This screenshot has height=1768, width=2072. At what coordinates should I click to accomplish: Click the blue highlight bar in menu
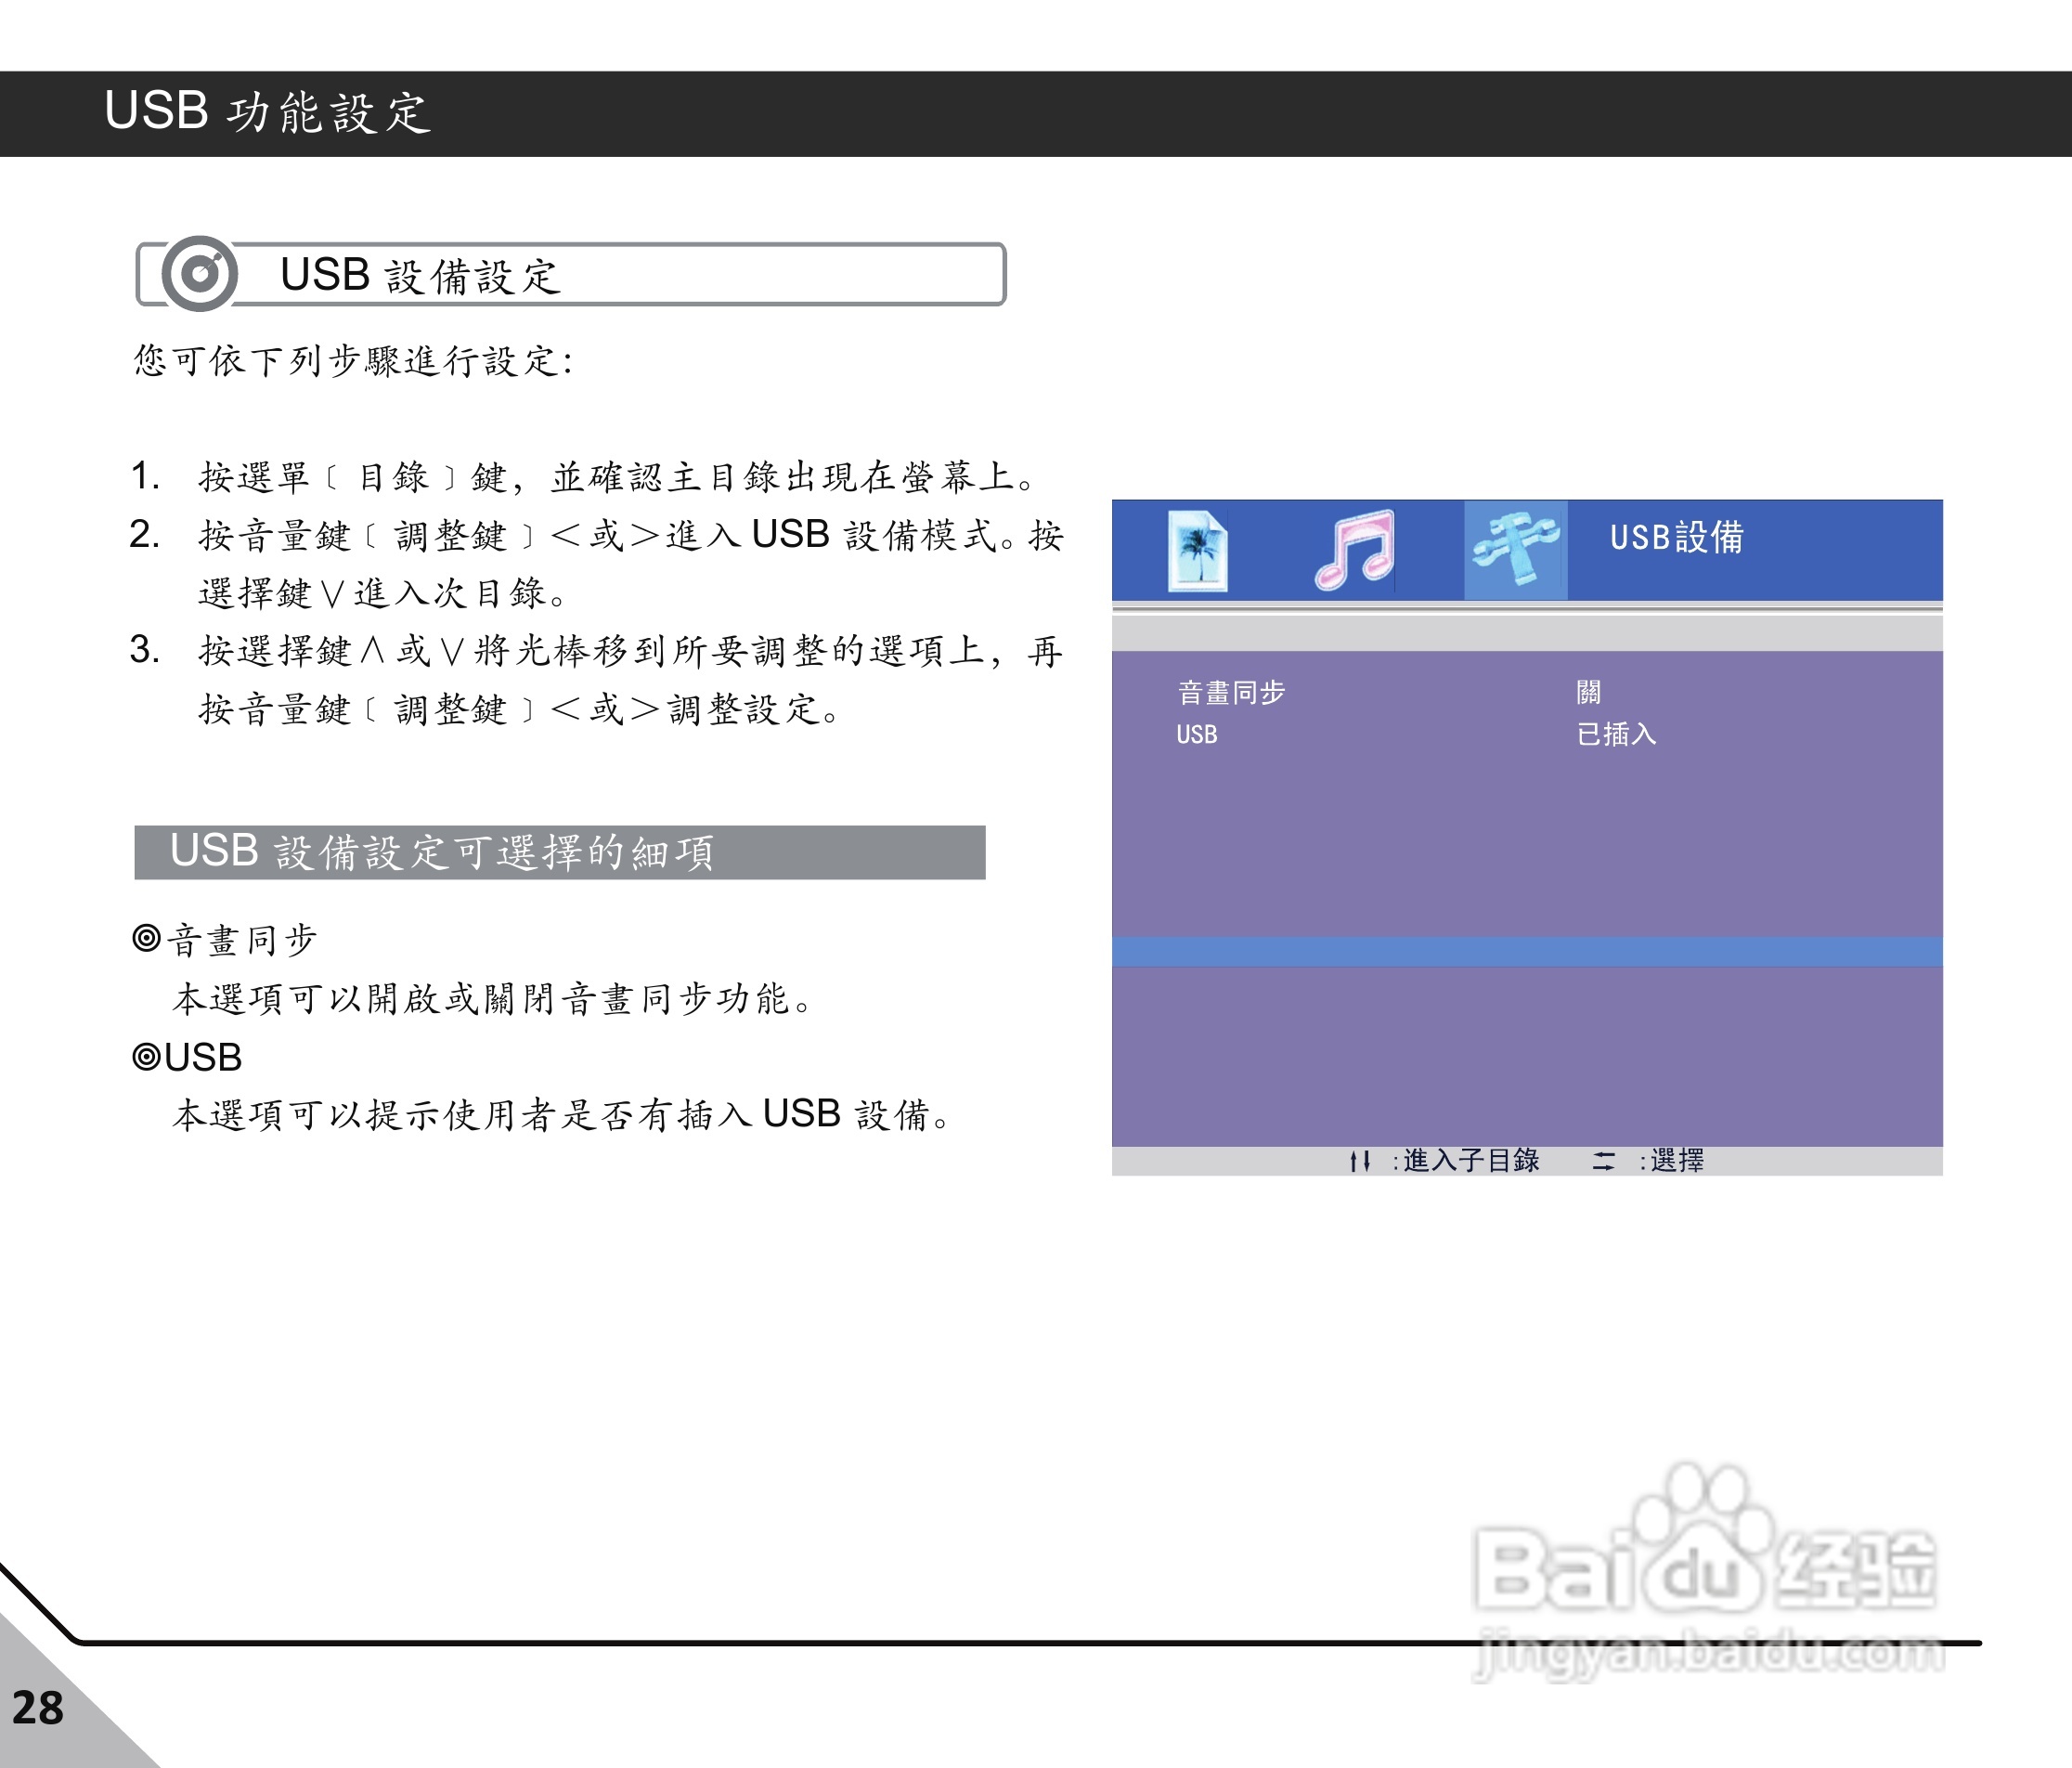pos(1526,952)
